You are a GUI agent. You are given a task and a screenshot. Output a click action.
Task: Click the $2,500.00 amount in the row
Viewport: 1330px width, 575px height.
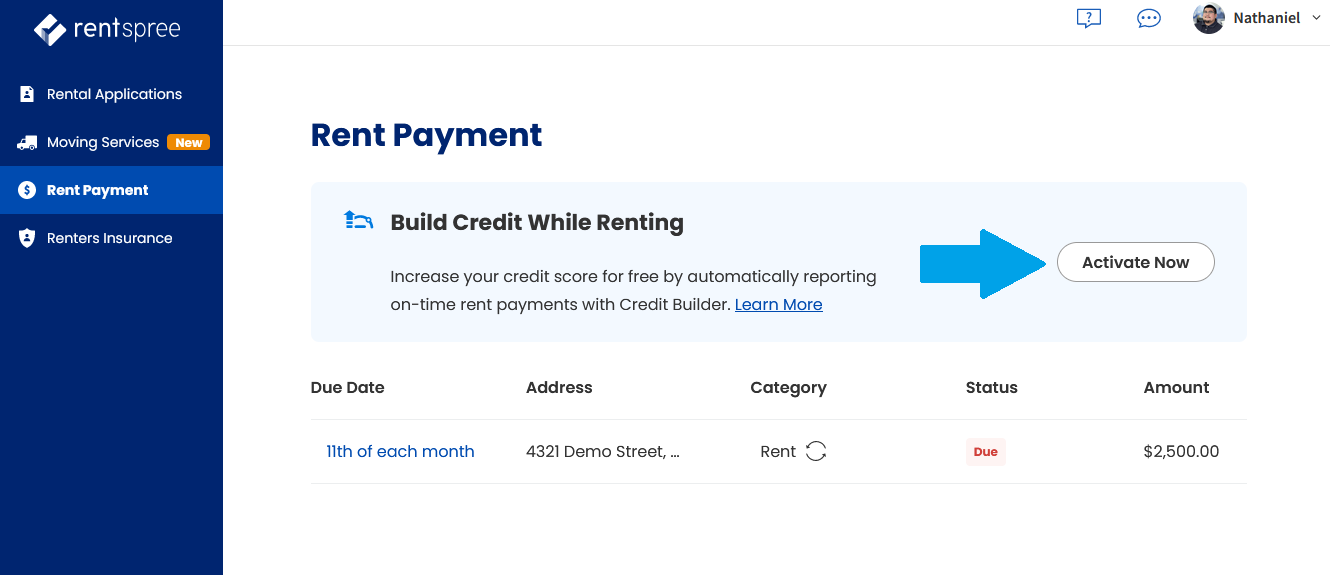tap(1181, 451)
